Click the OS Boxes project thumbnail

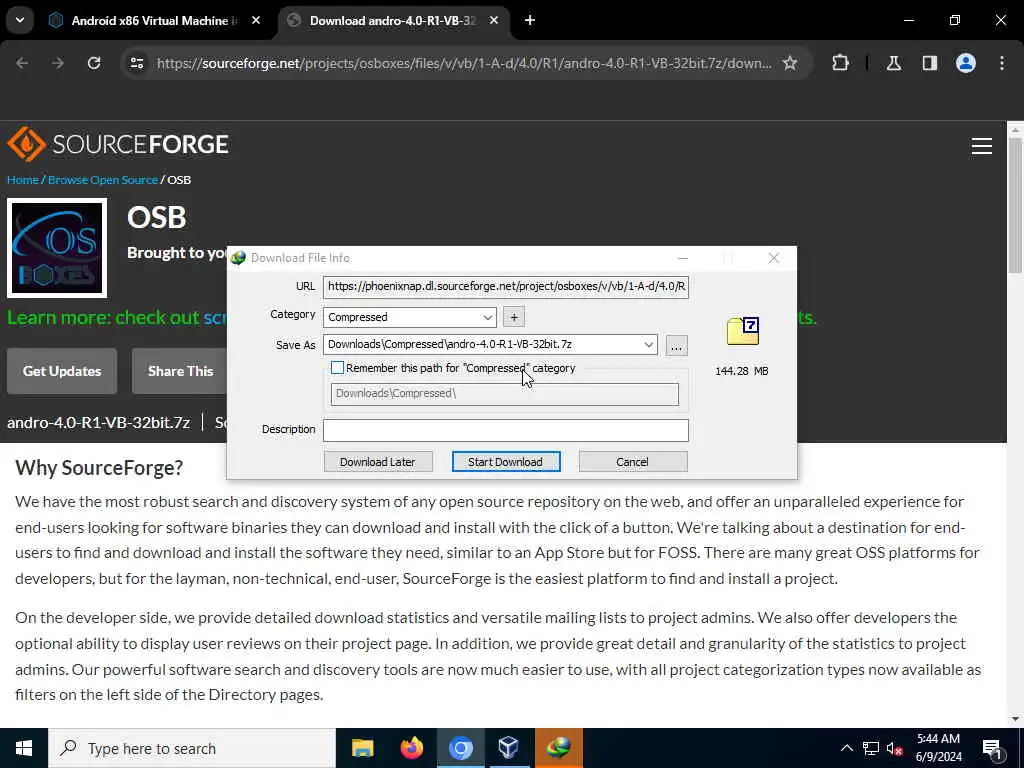(57, 248)
